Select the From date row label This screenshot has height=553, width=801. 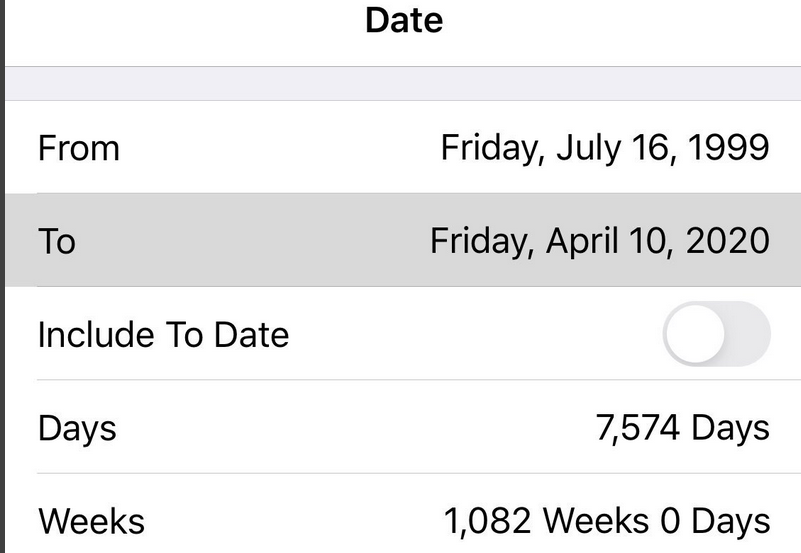click(x=78, y=148)
